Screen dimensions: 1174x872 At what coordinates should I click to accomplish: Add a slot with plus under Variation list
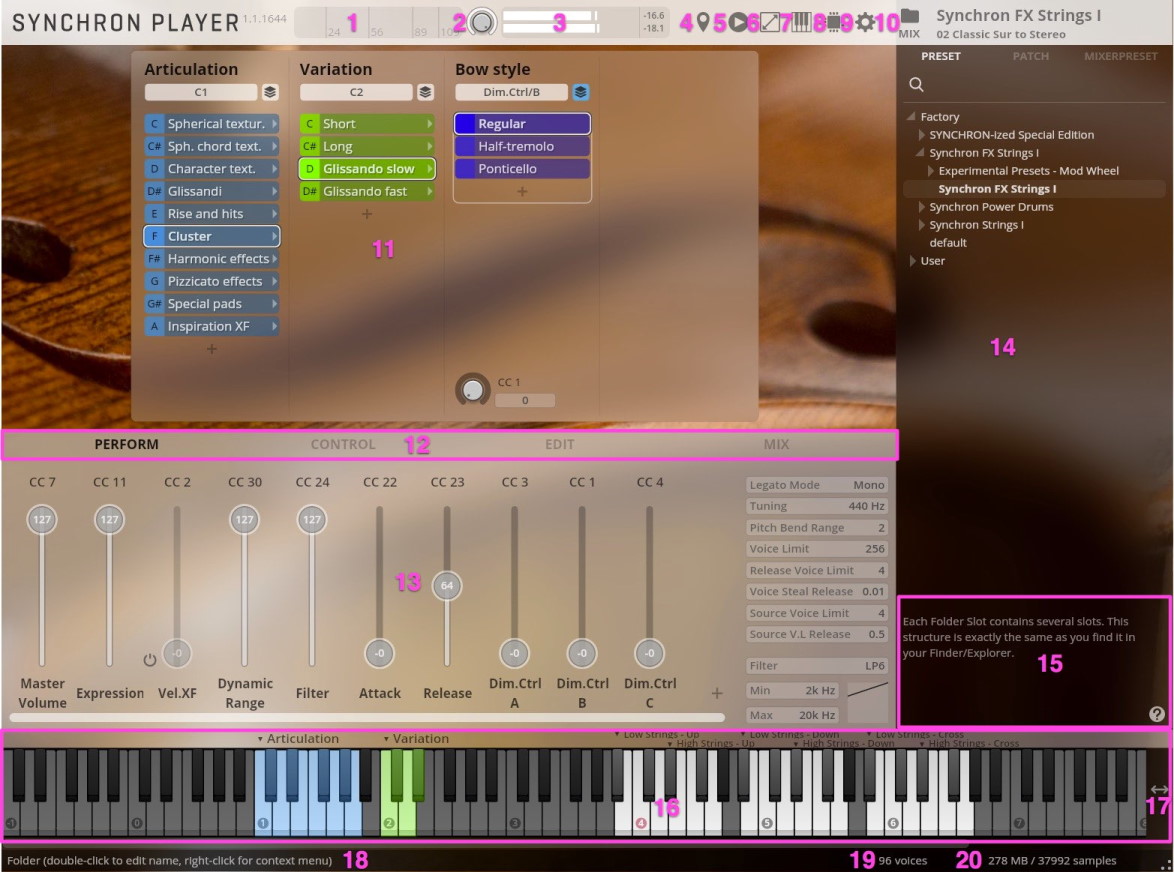click(367, 214)
